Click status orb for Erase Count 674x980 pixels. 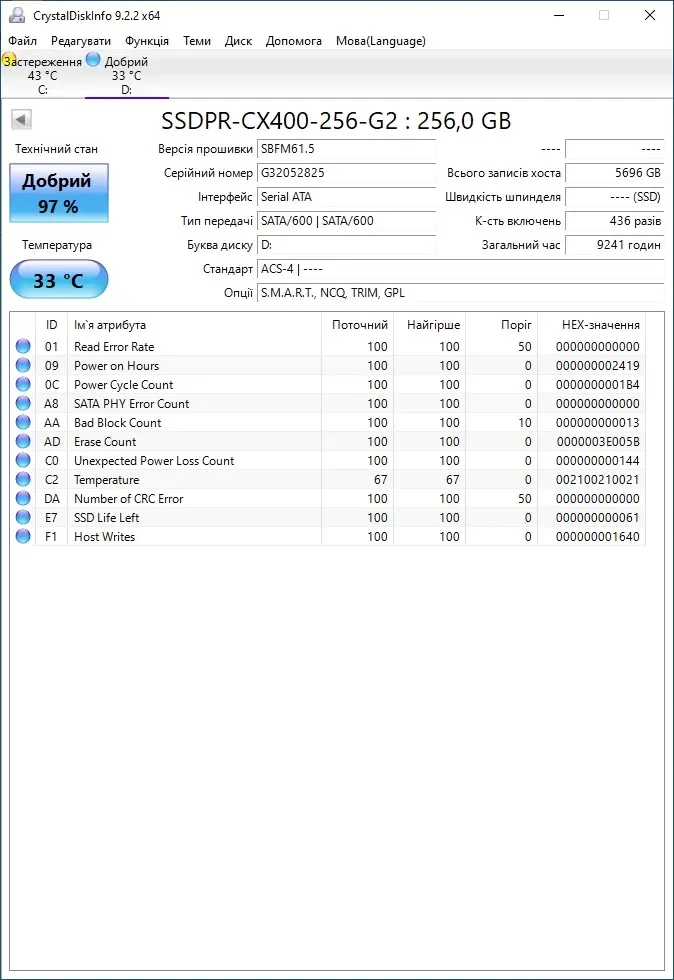click(23, 441)
